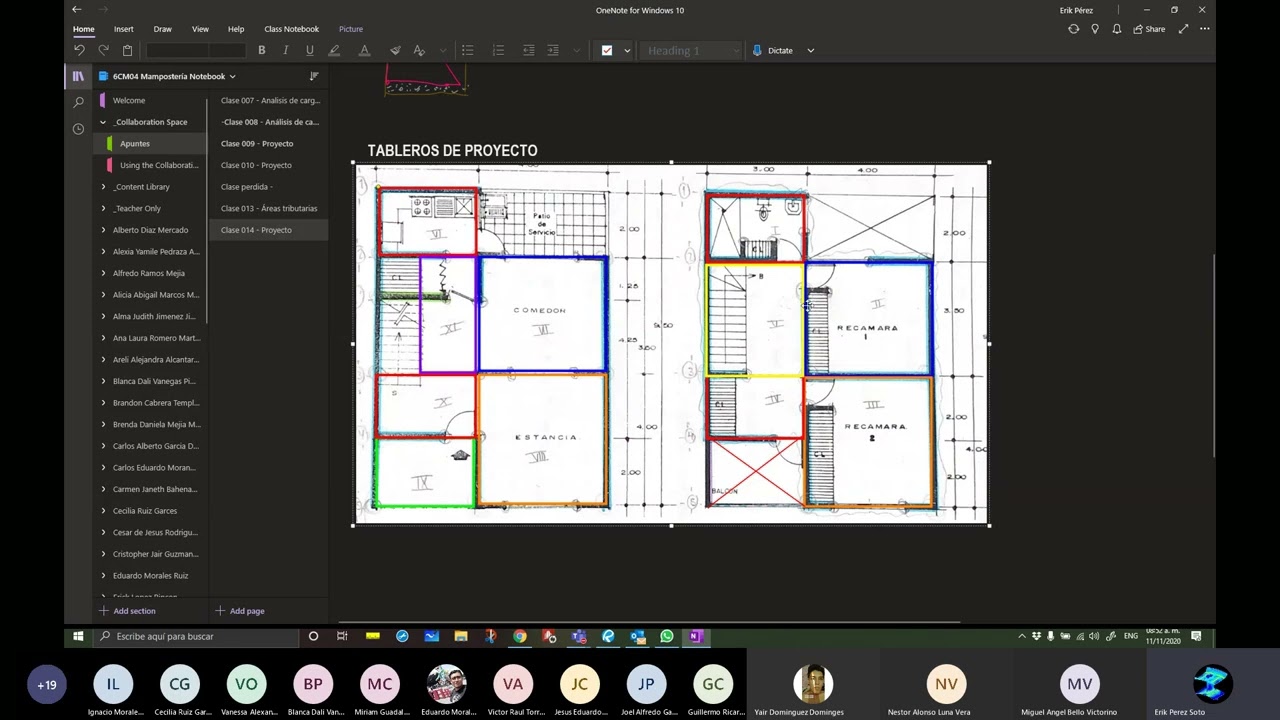Click the Increase indent icon
The image size is (1280, 720).
tap(552, 50)
